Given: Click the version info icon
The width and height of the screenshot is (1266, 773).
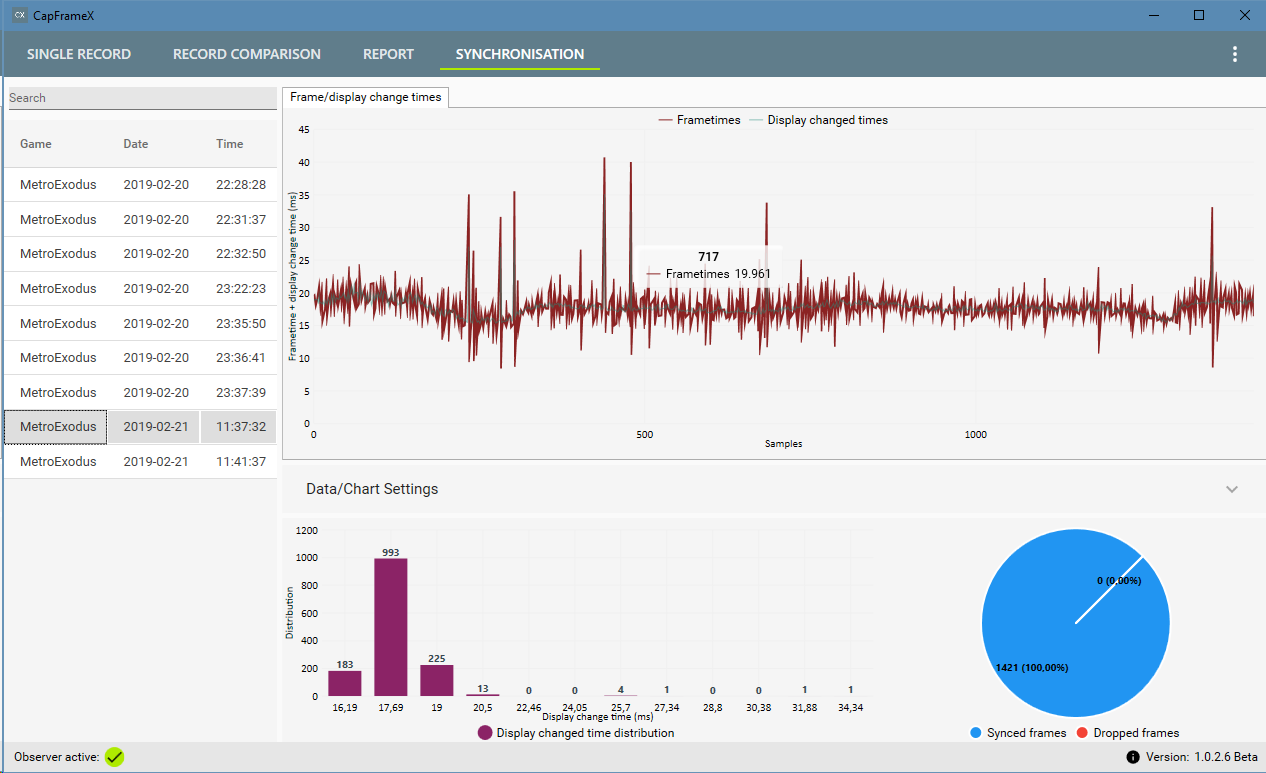Looking at the screenshot, I should pyautogui.click(x=1133, y=757).
